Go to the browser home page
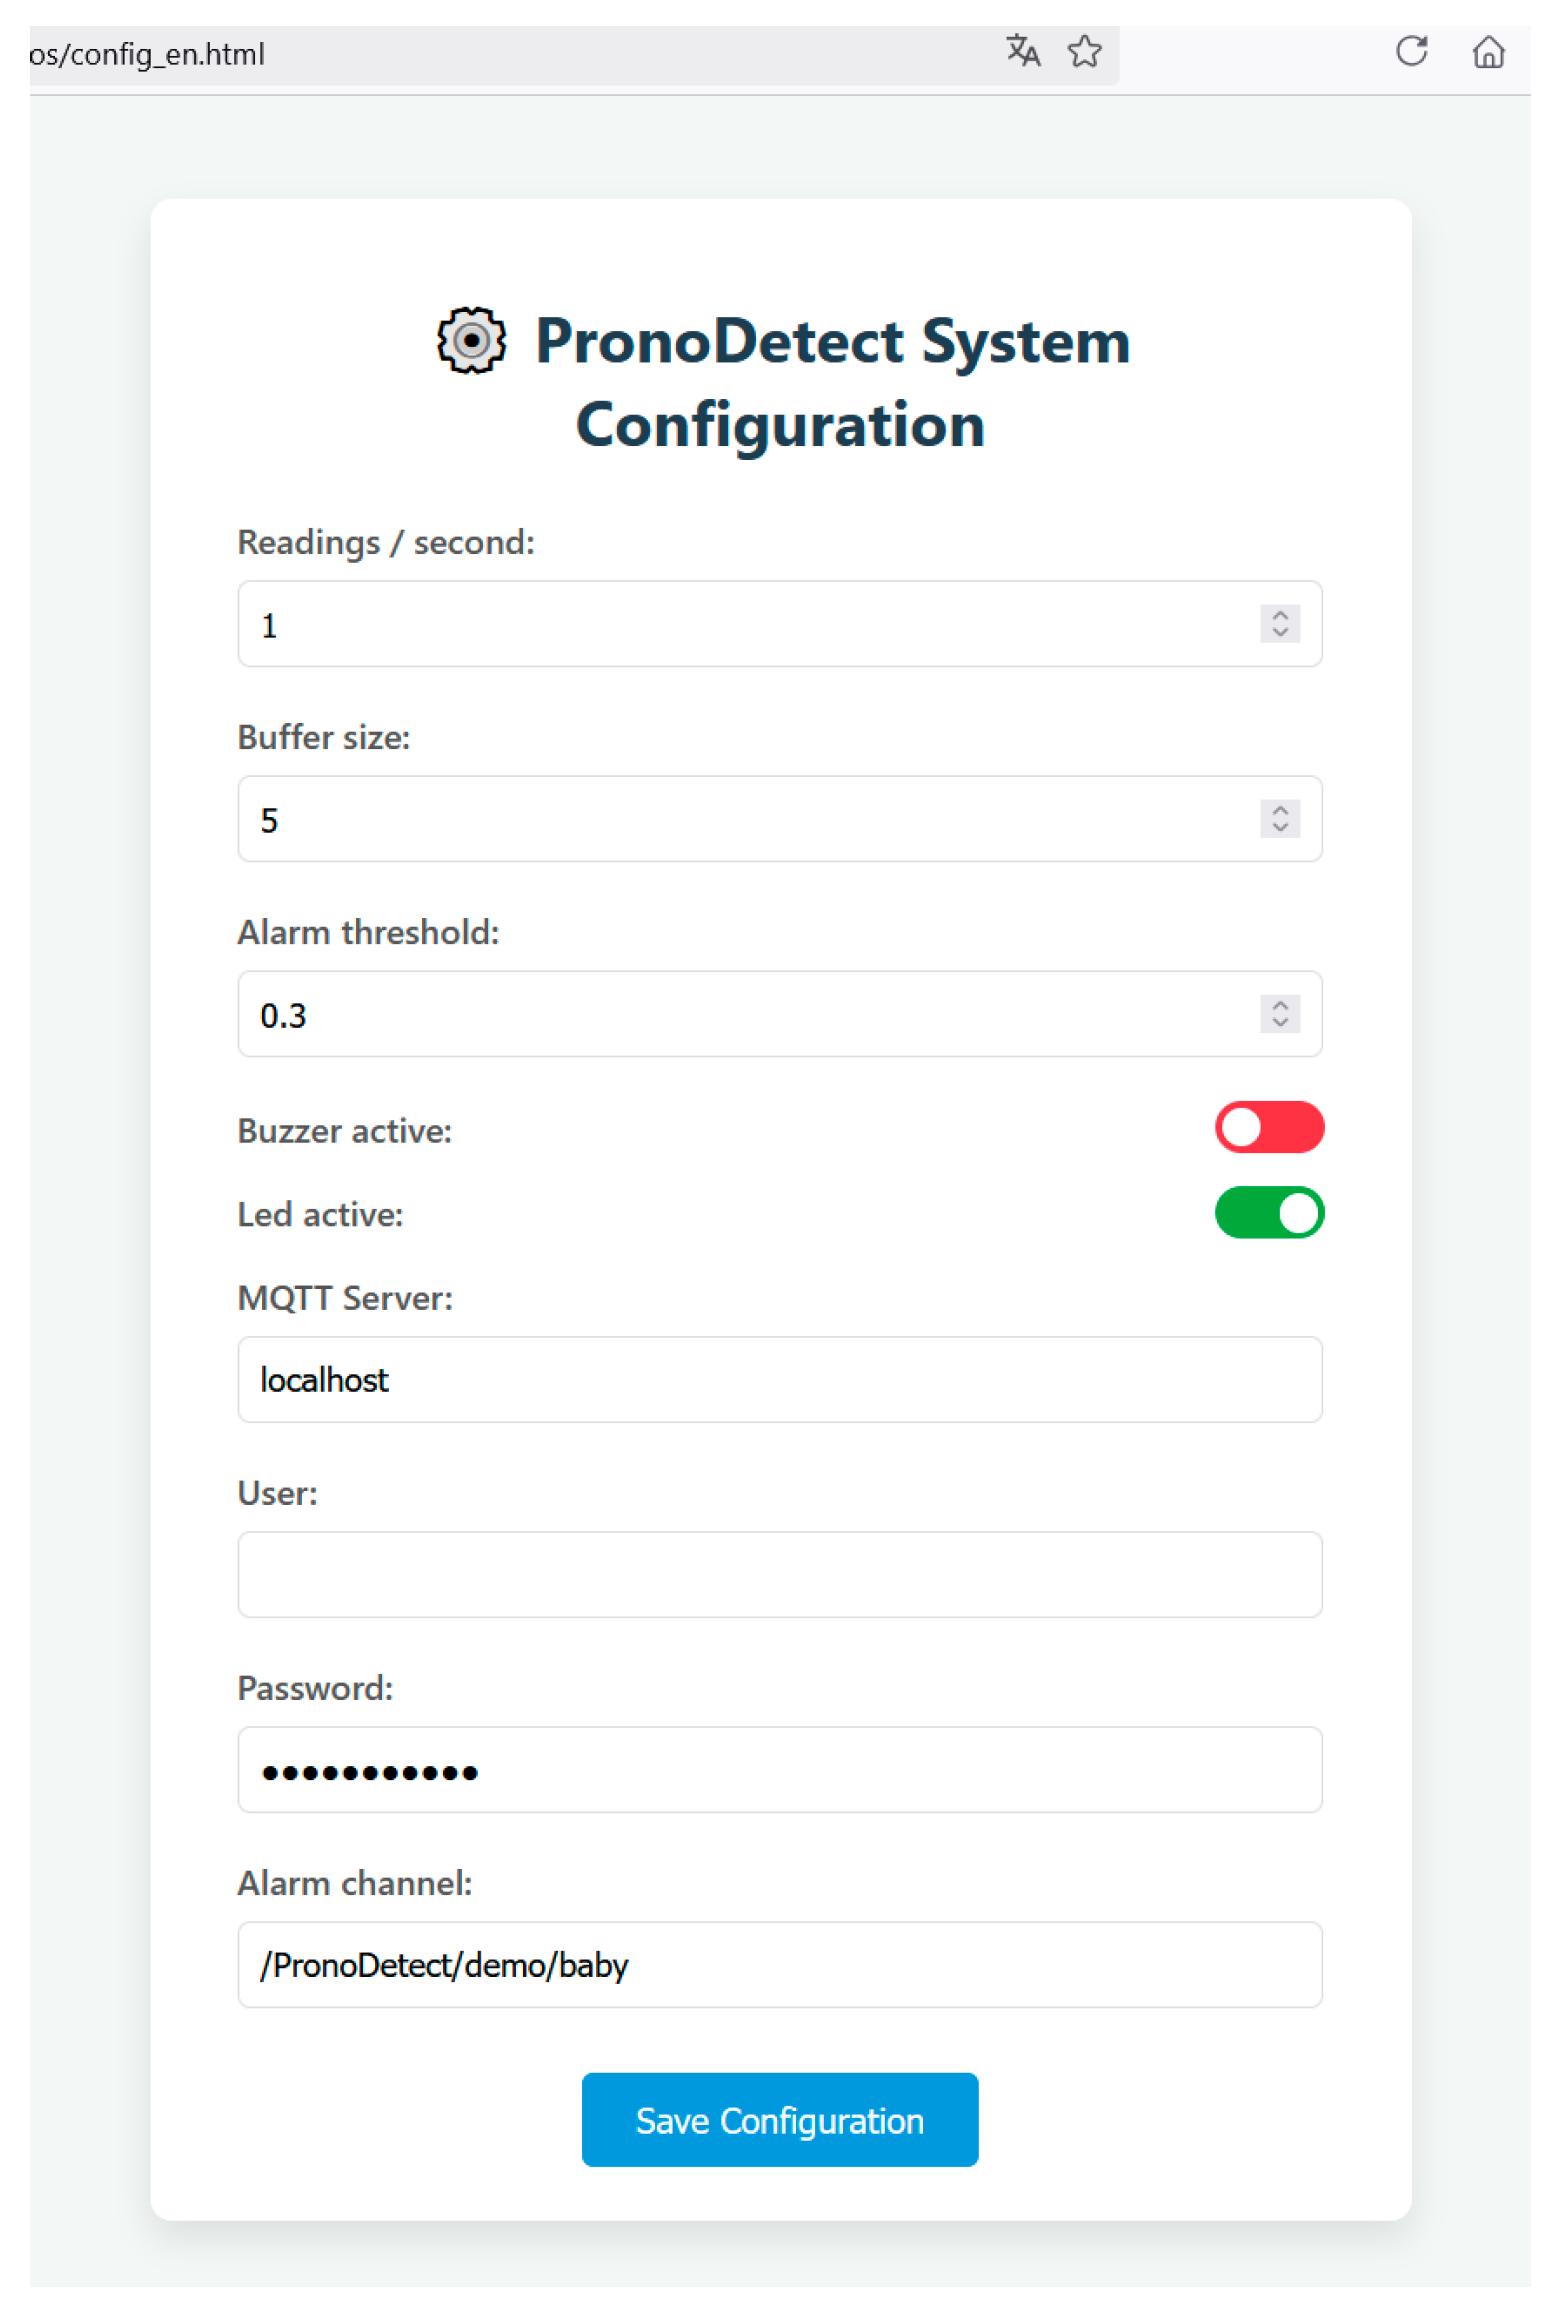The width and height of the screenshot is (1560, 2317). point(1487,51)
